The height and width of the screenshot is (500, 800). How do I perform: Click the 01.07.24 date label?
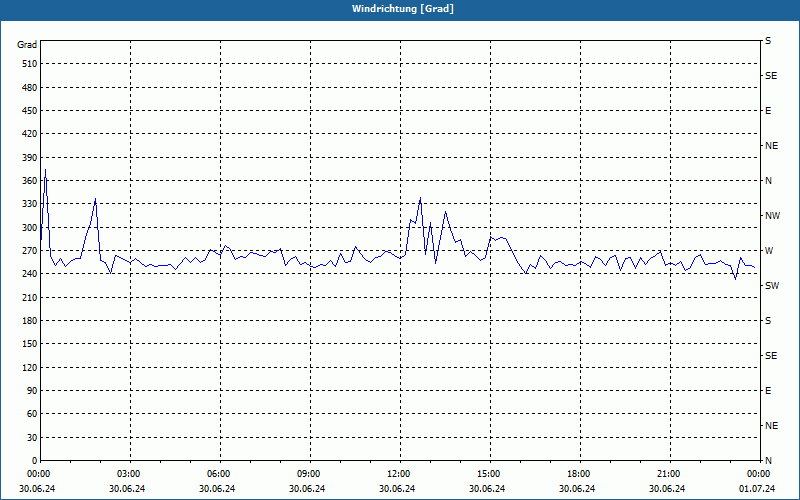(757, 489)
